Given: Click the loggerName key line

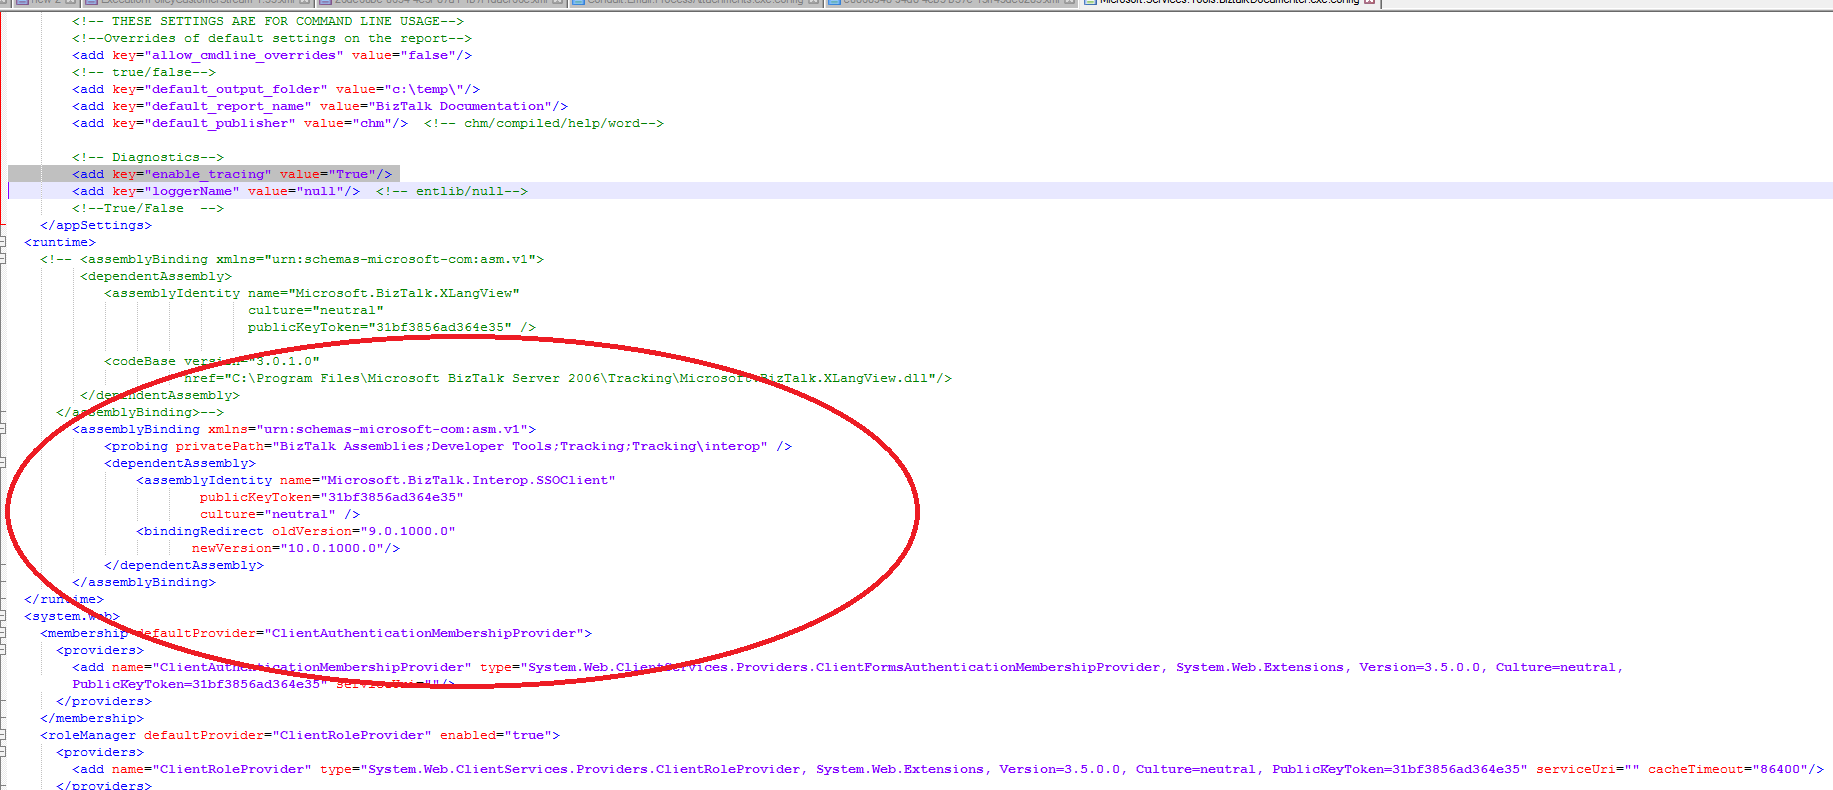Looking at the screenshot, I should pos(216,191).
